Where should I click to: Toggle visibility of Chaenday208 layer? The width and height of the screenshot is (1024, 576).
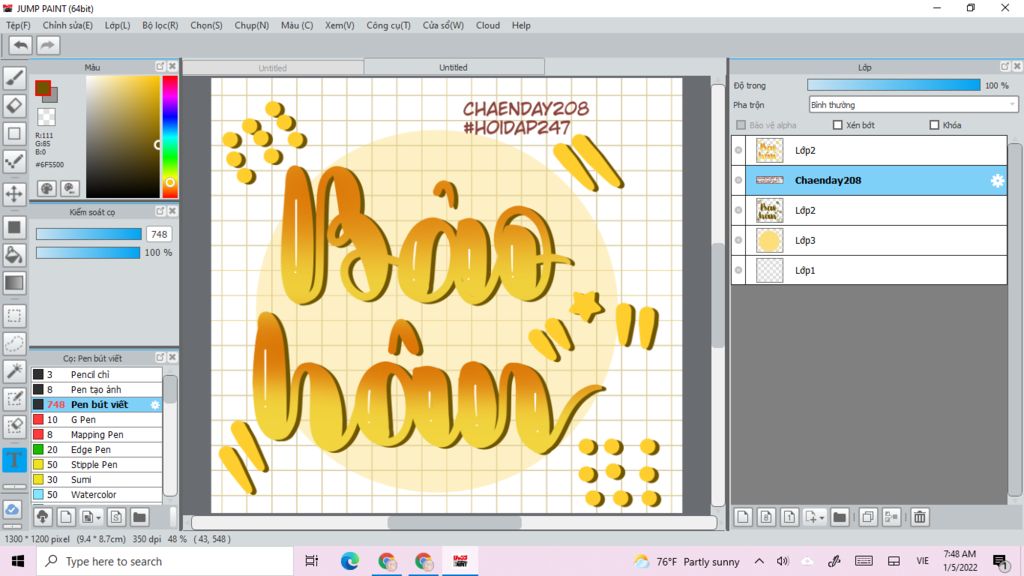[739, 180]
